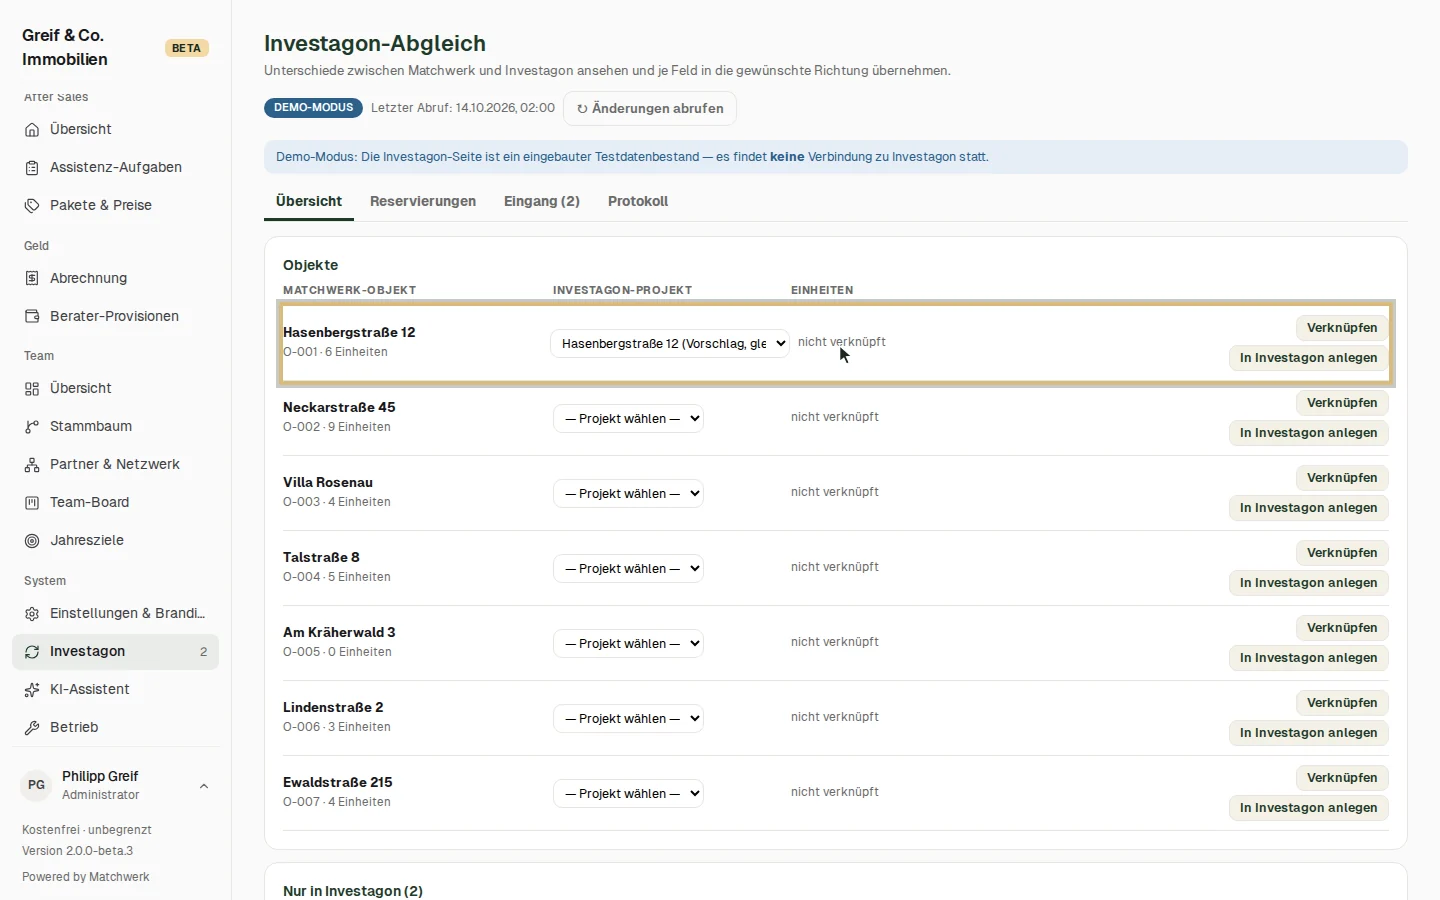This screenshot has width=1440, height=900.
Task: Open project dropdown for Villa Rosenau
Action: click(628, 494)
